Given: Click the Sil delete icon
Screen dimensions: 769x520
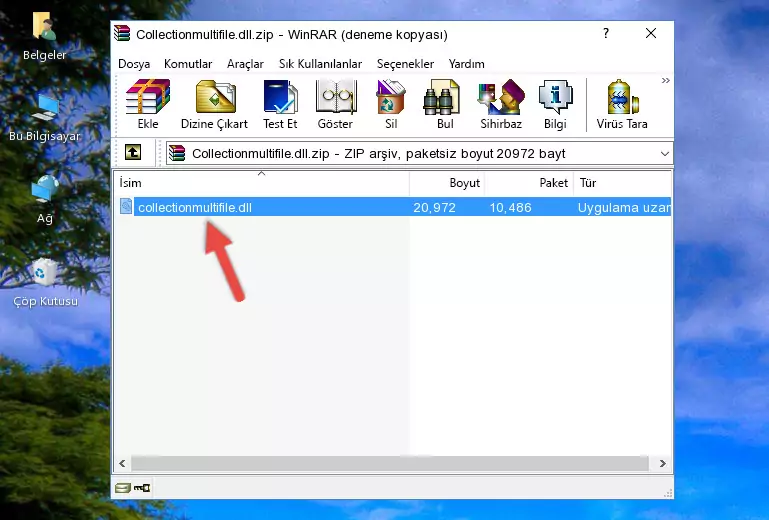Looking at the screenshot, I should (x=391, y=104).
